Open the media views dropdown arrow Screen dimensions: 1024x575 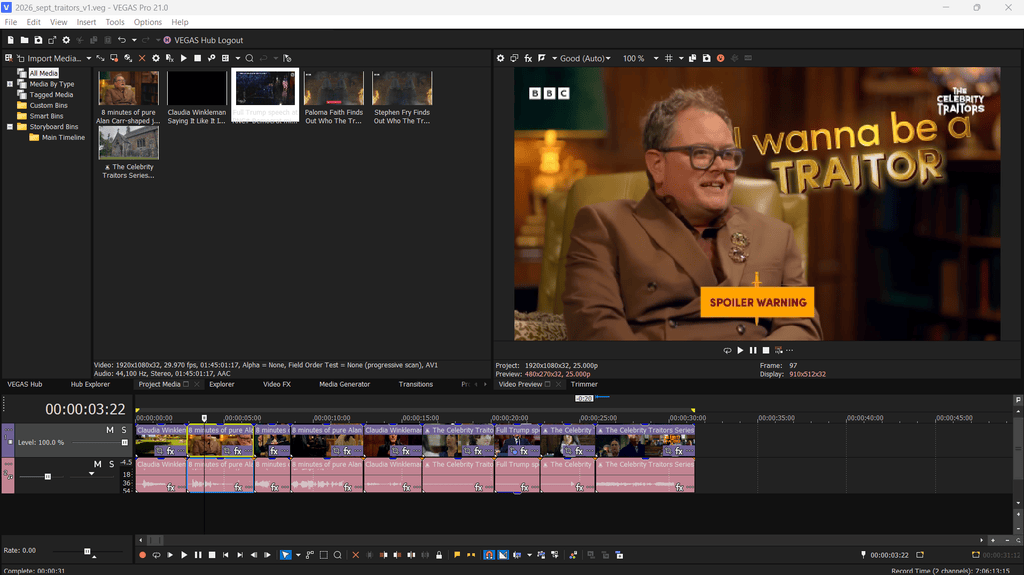click(238, 58)
